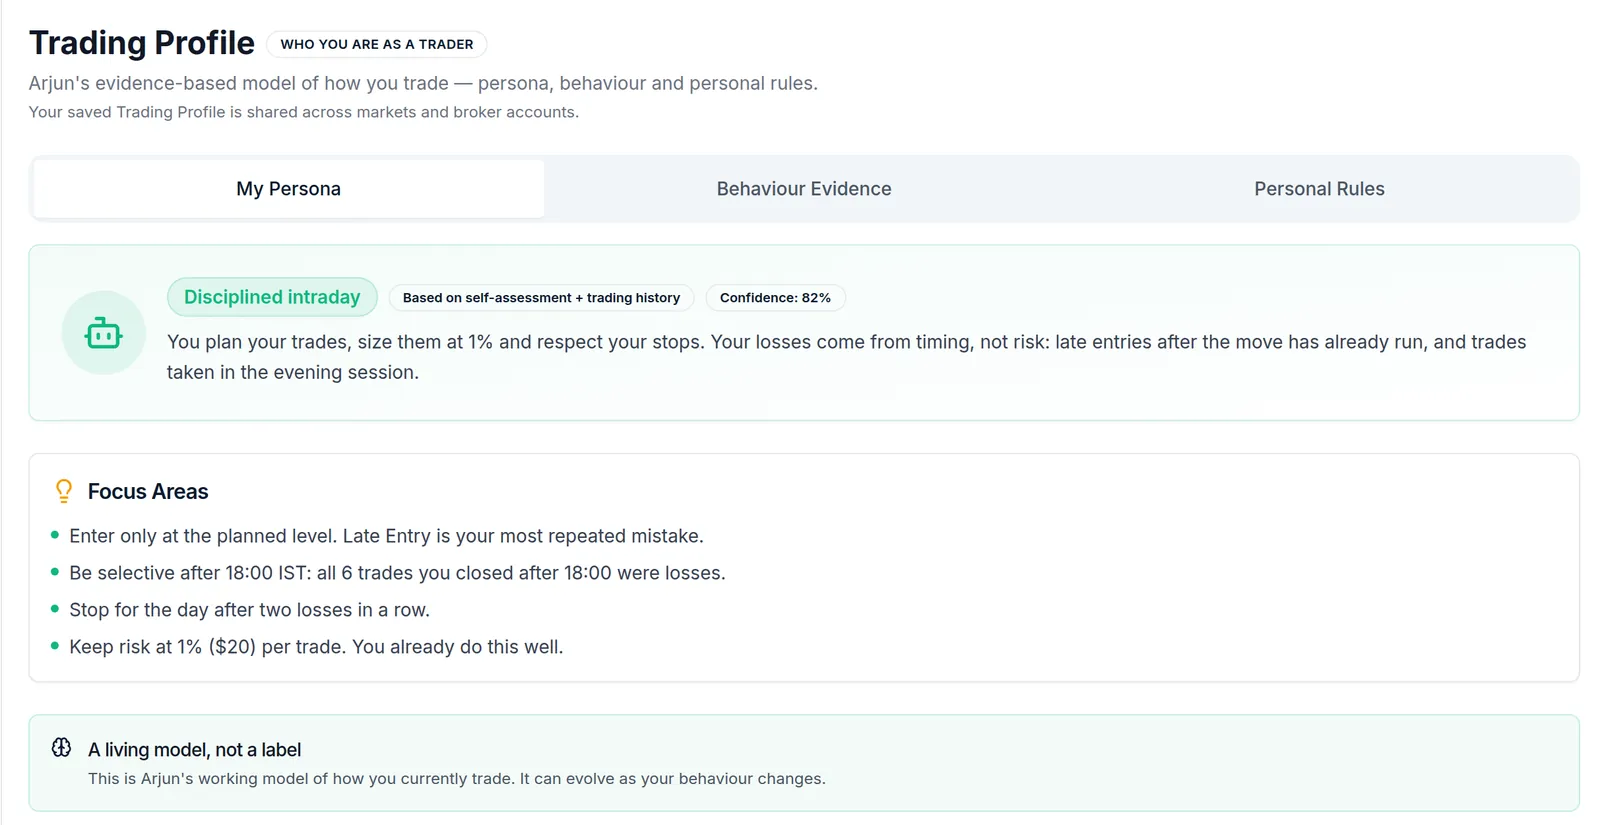Click the Focus Areas section heading
This screenshot has width=1600, height=825.
click(148, 491)
